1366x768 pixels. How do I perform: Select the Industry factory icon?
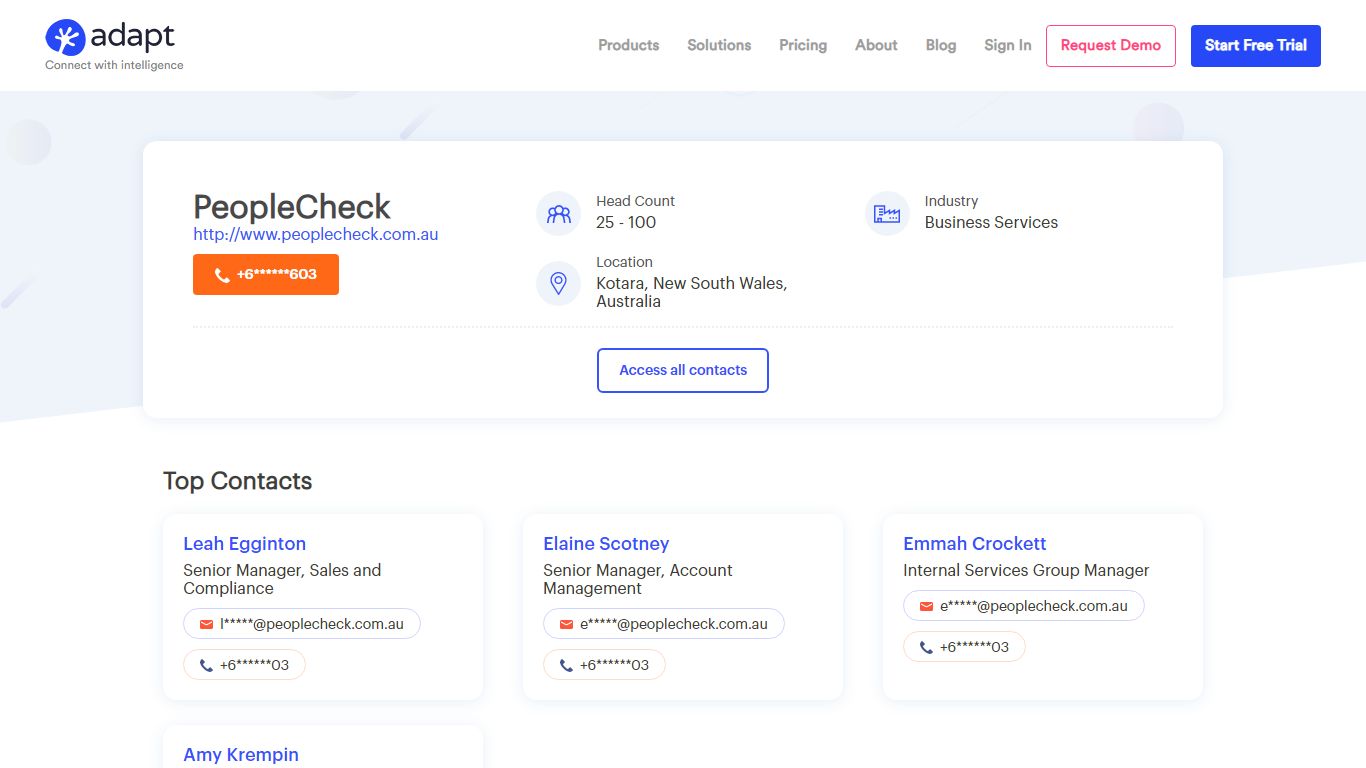click(x=887, y=213)
